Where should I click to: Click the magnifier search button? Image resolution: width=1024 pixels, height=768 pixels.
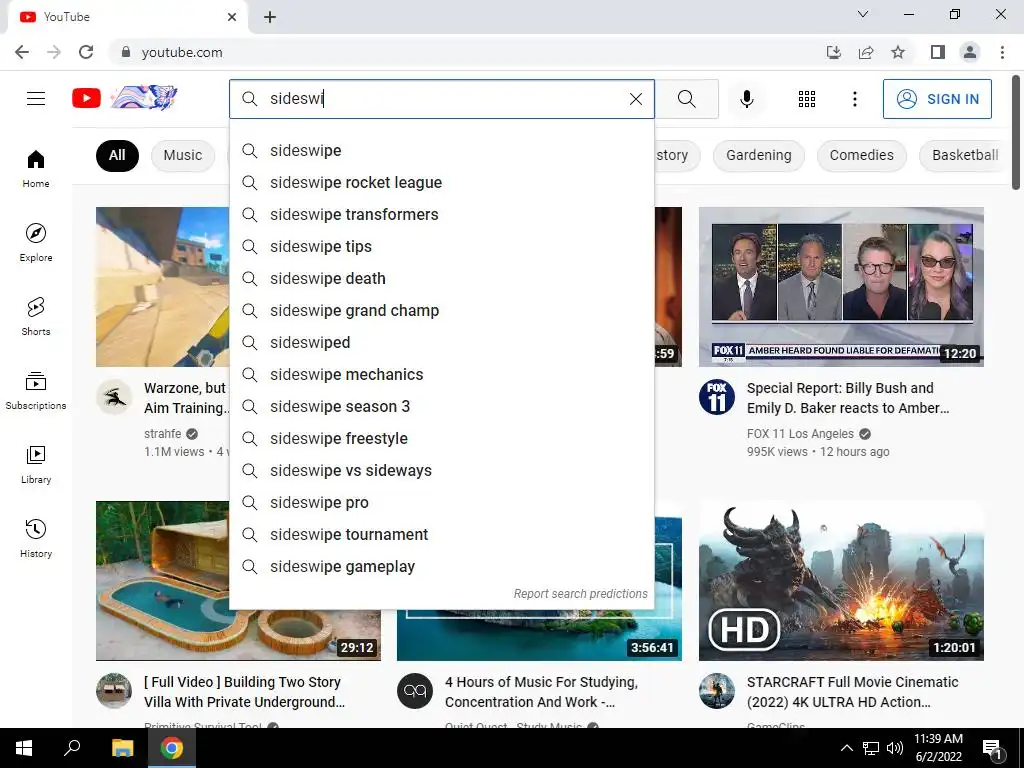(686, 99)
